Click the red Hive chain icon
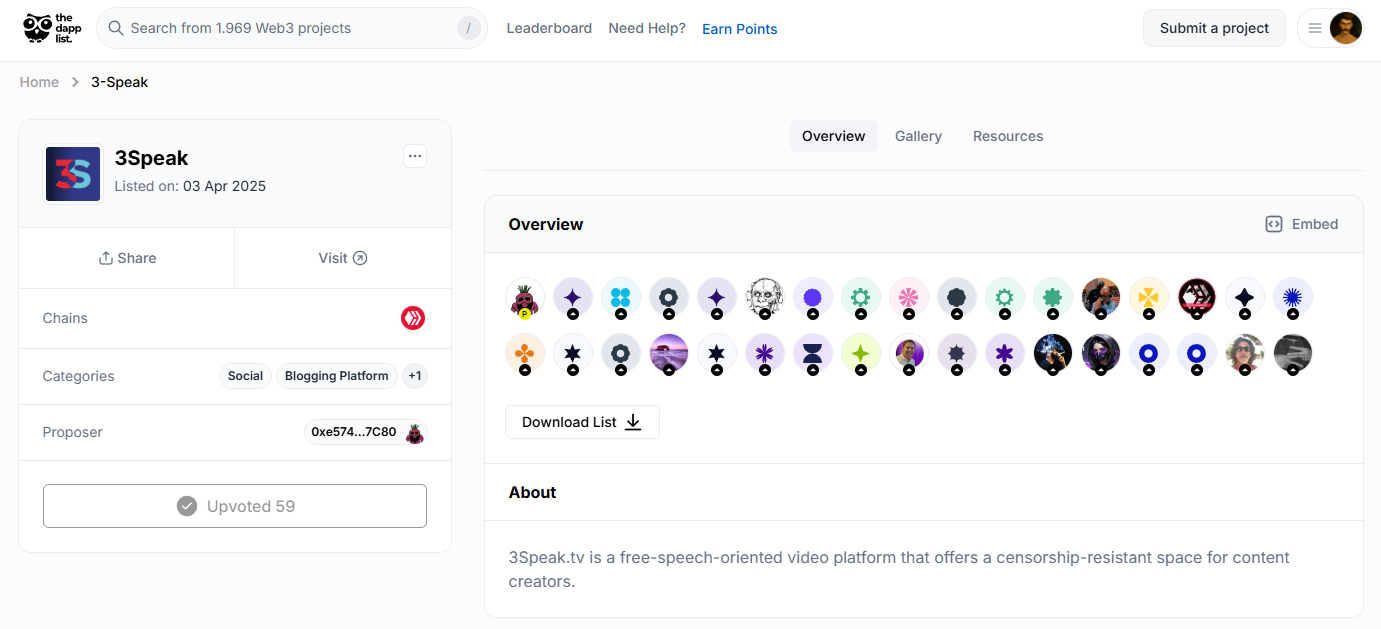Image resolution: width=1381 pixels, height=629 pixels. pos(413,318)
